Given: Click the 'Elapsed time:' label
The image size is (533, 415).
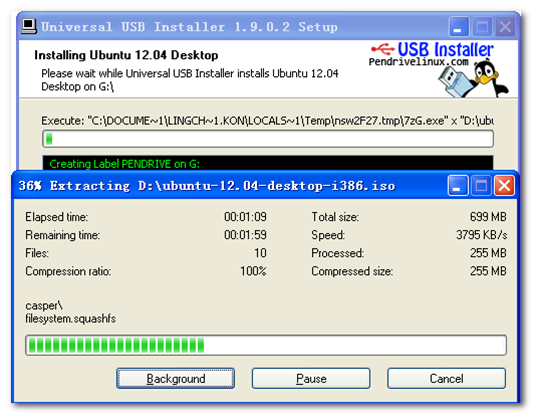Looking at the screenshot, I should (x=56, y=217).
